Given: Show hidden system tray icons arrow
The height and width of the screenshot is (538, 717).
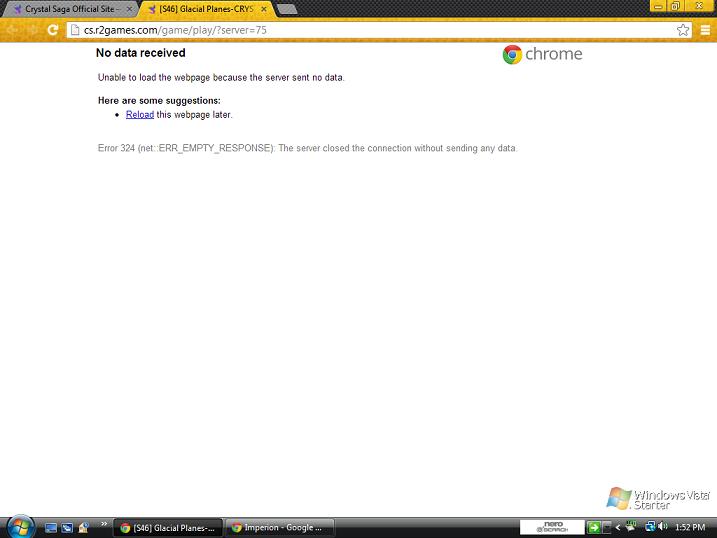Looking at the screenshot, I should pos(619,527).
